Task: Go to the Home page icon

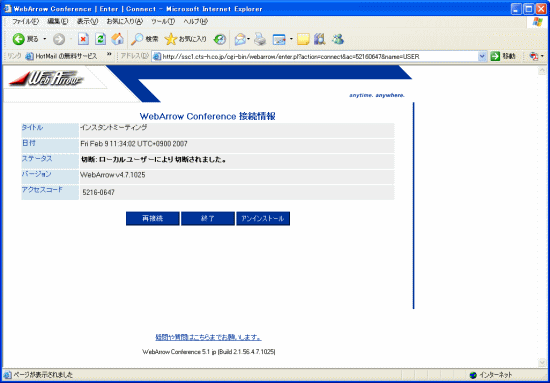Action: pos(118,39)
